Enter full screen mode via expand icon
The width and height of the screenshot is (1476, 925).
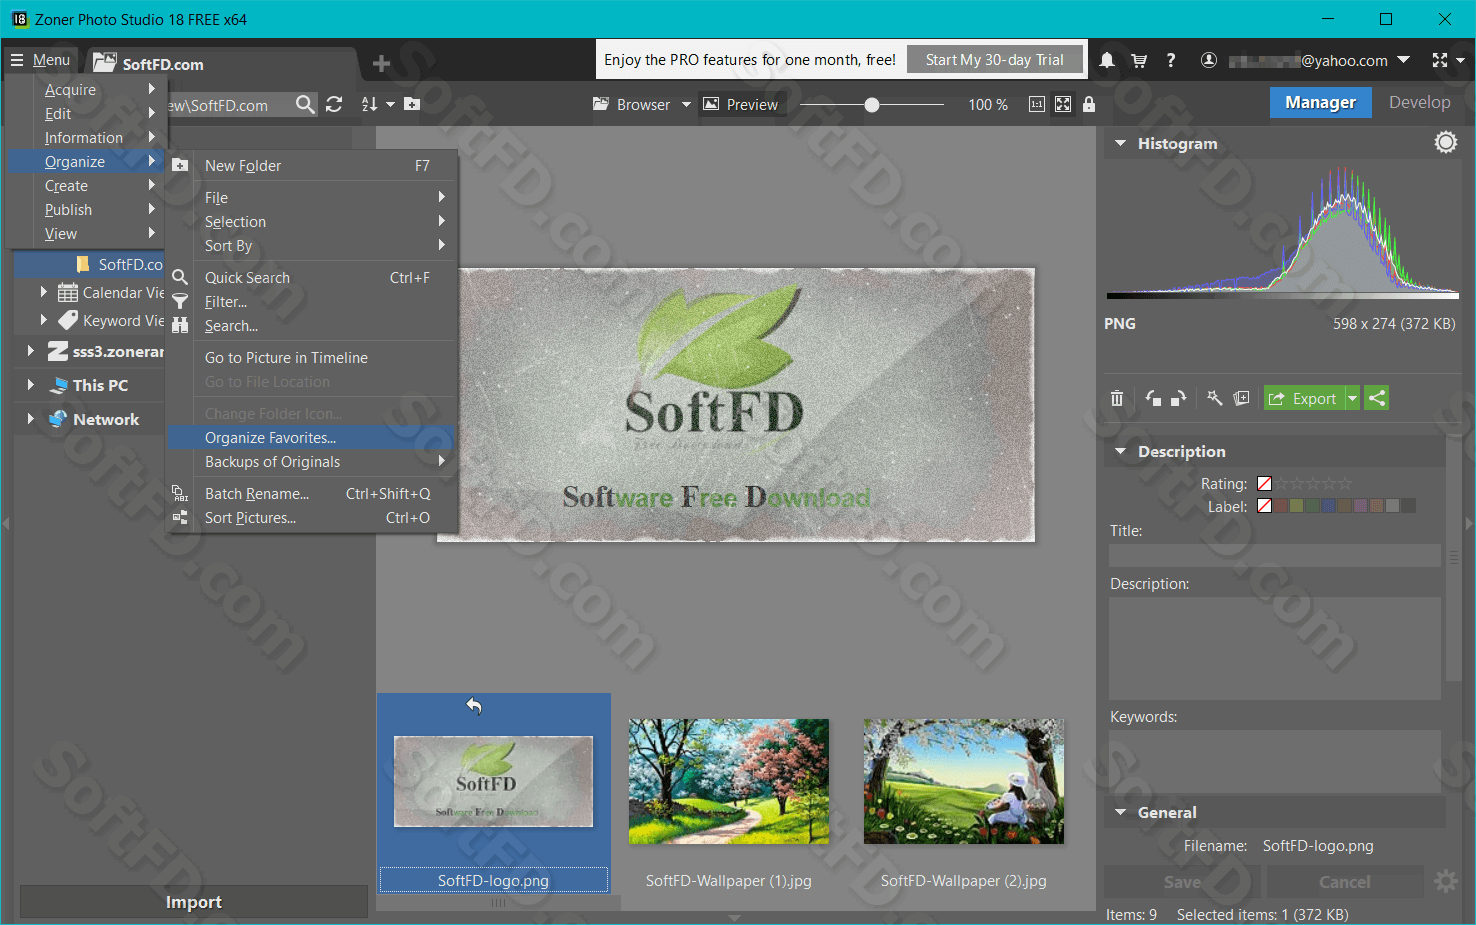(1440, 60)
